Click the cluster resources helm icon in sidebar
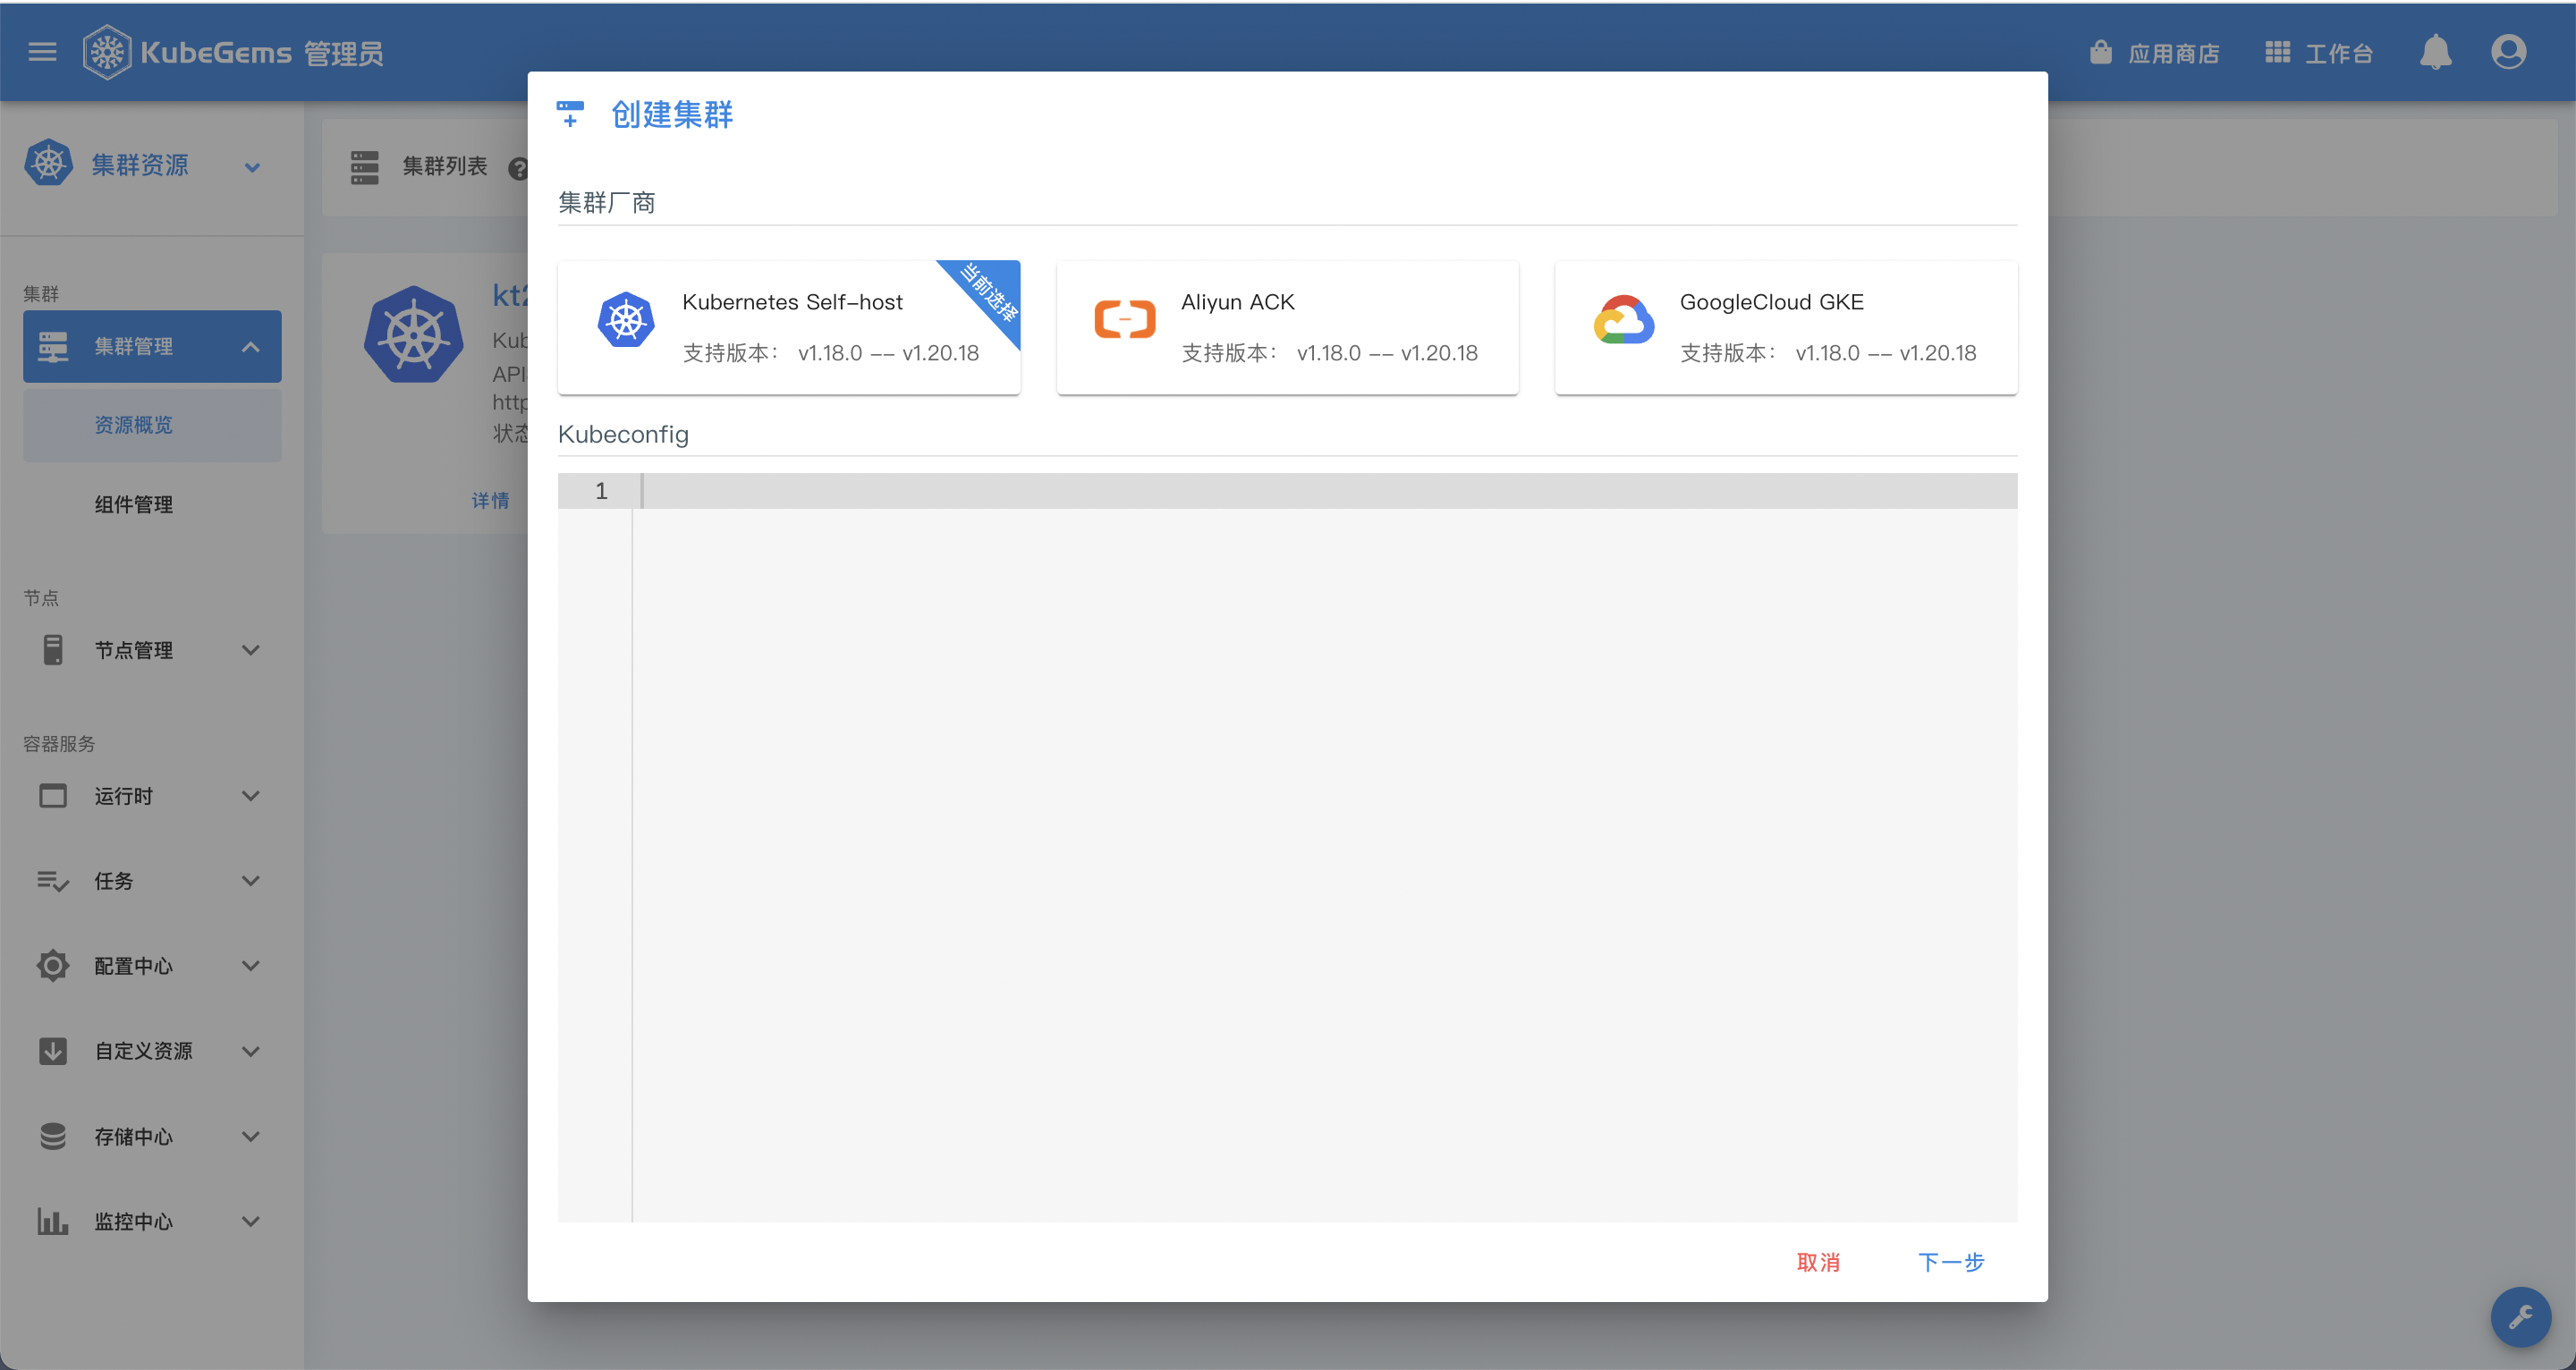The width and height of the screenshot is (2576, 1370). click(x=48, y=163)
